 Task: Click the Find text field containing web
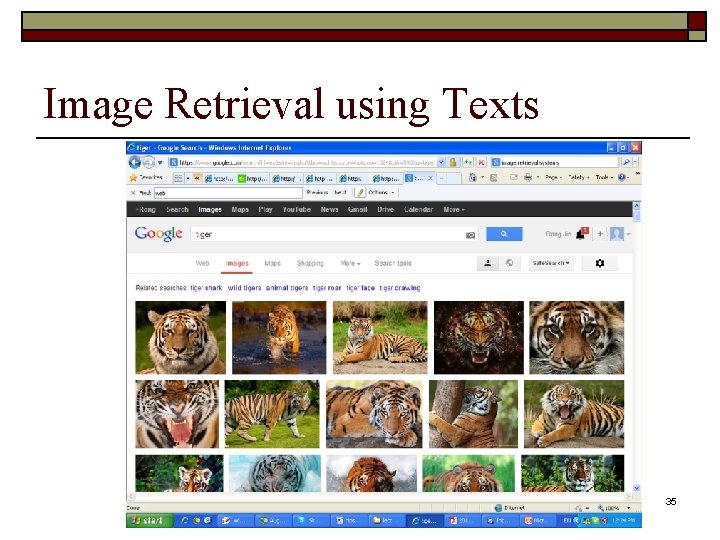click(228, 193)
